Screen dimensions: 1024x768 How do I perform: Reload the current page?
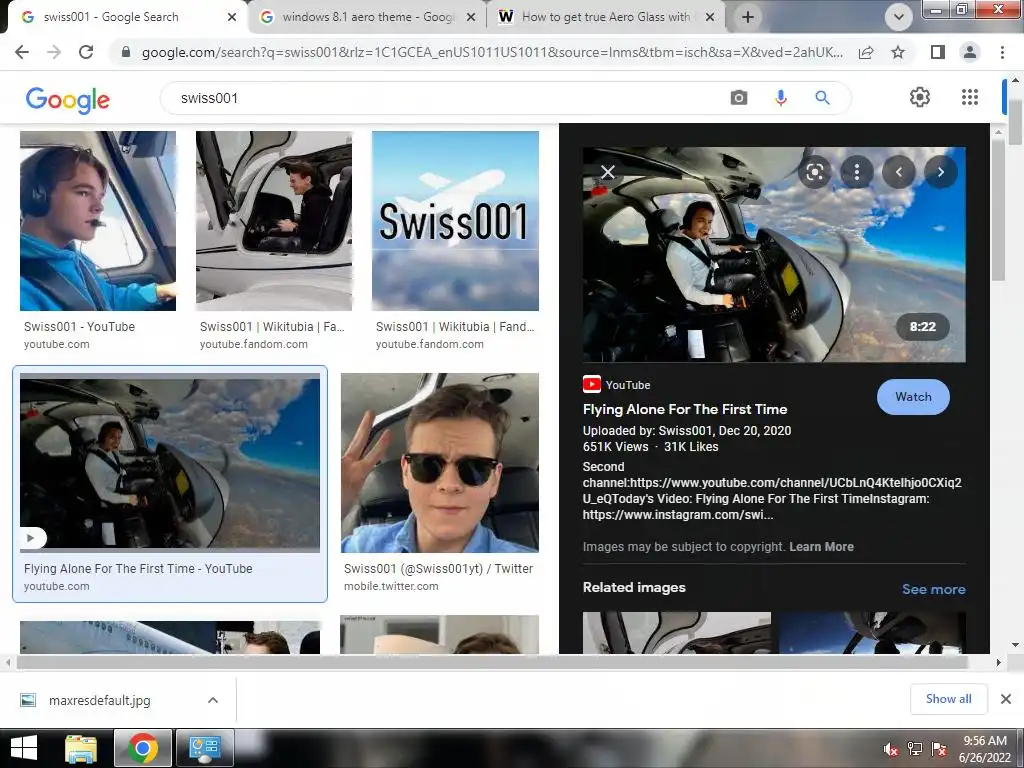(x=86, y=52)
